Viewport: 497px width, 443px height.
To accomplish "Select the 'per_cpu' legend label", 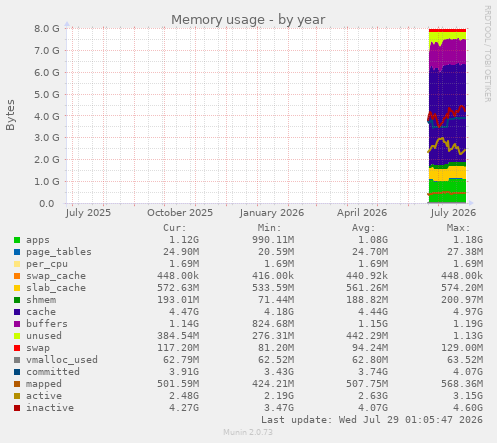I will (47, 264).
